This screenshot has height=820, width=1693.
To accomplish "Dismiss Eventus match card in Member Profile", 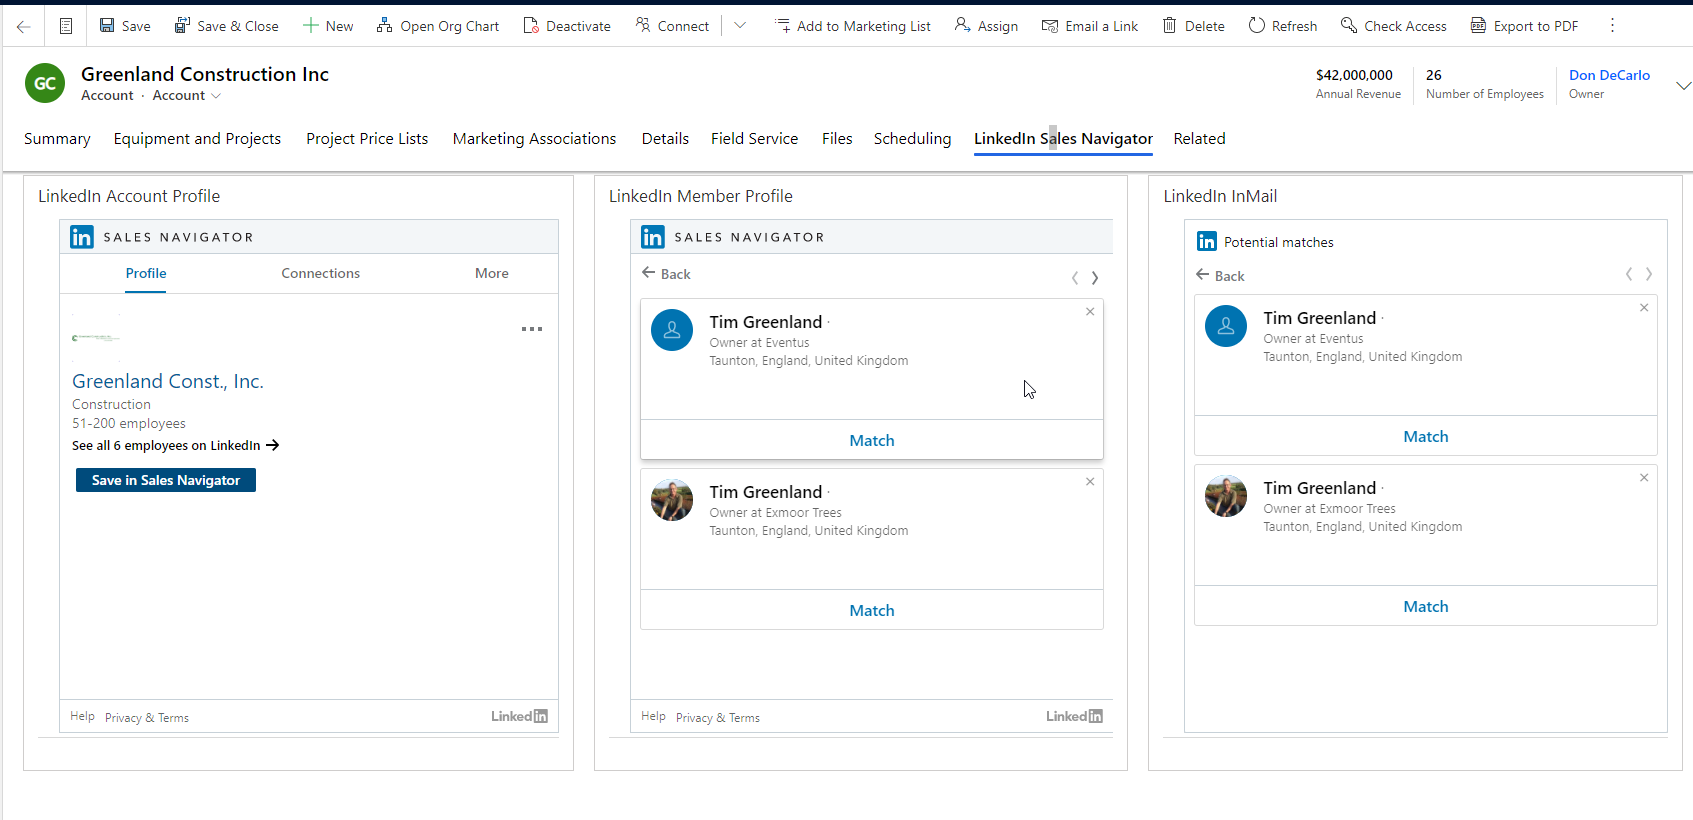I will 1090,312.
